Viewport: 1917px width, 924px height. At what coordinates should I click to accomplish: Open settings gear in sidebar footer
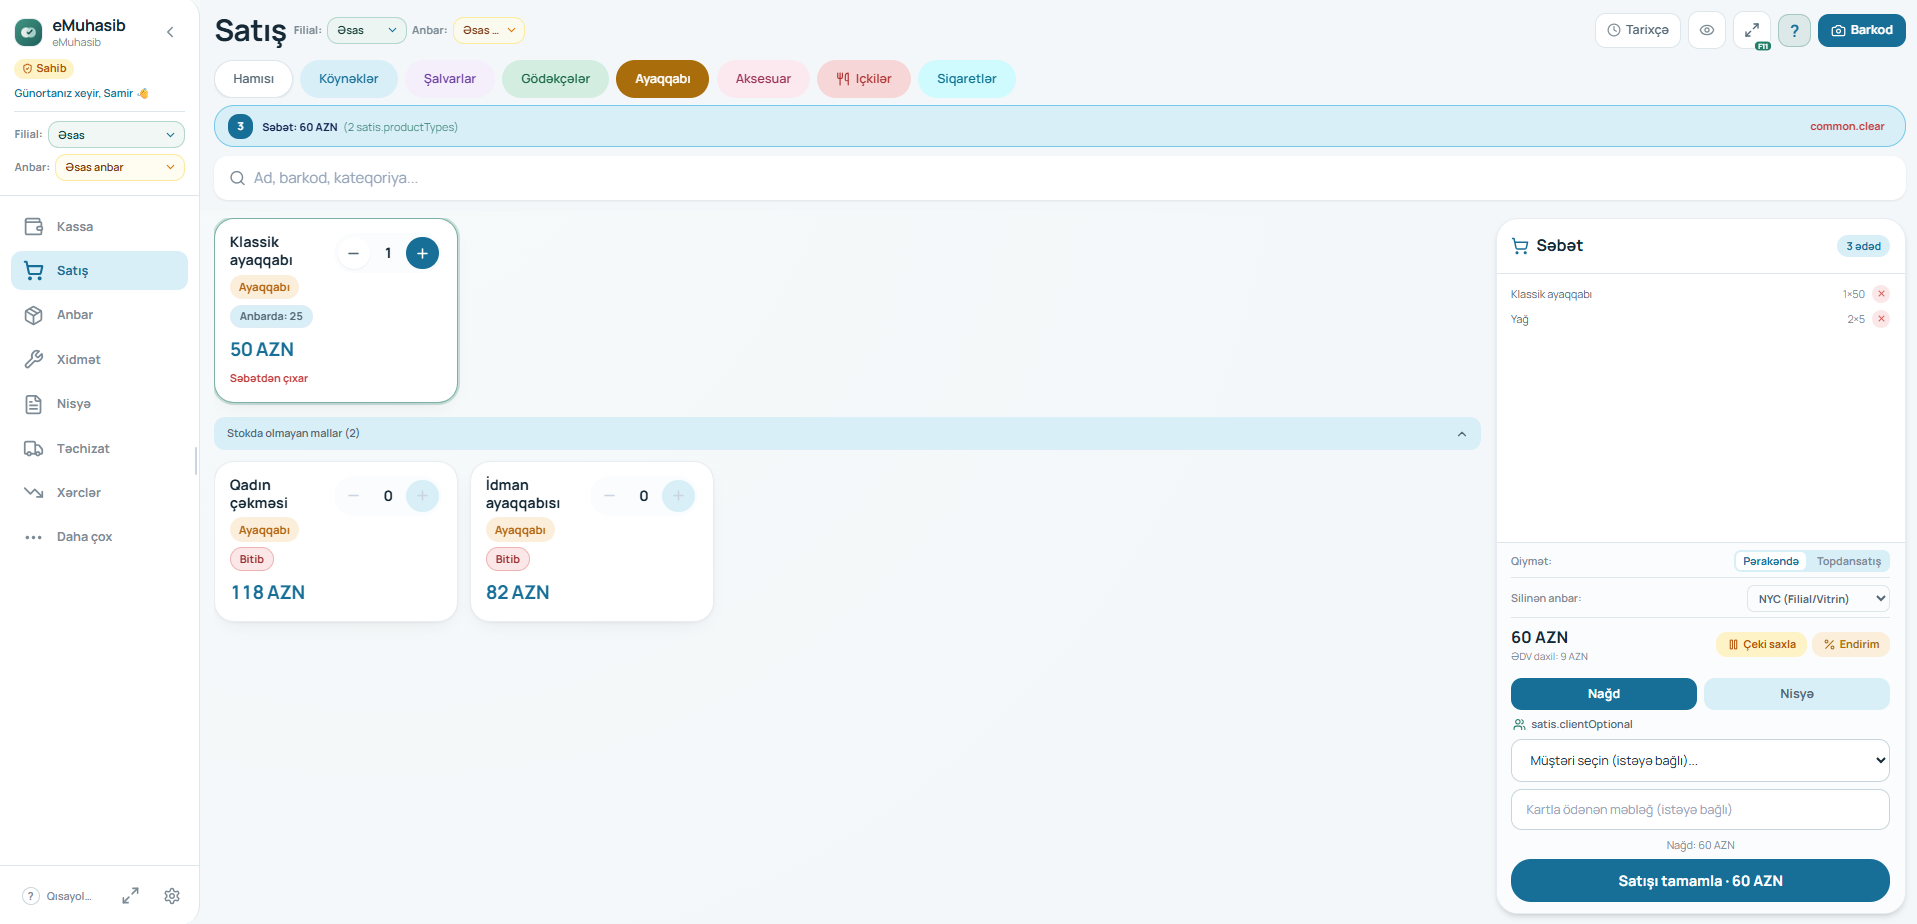click(172, 896)
